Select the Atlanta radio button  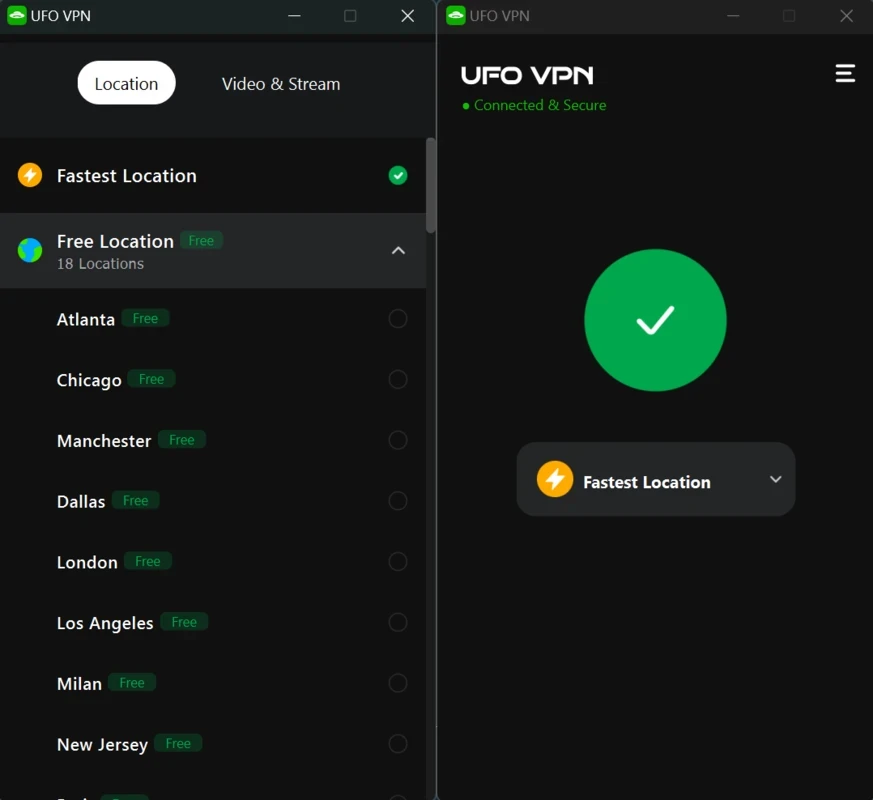(398, 319)
